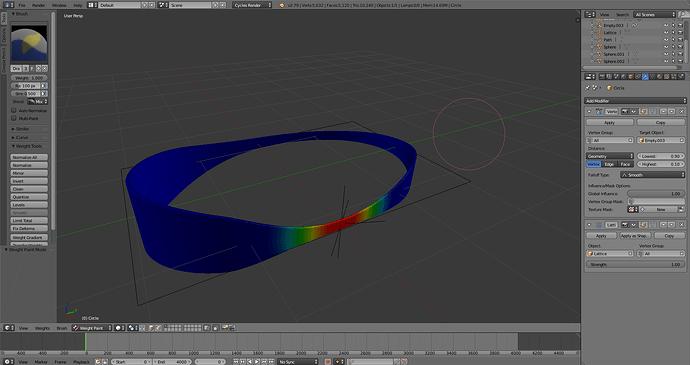The width and height of the screenshot is (690, 365).
Task: Open the All Scenes outliner dropdown
Action: click(654, 15)
